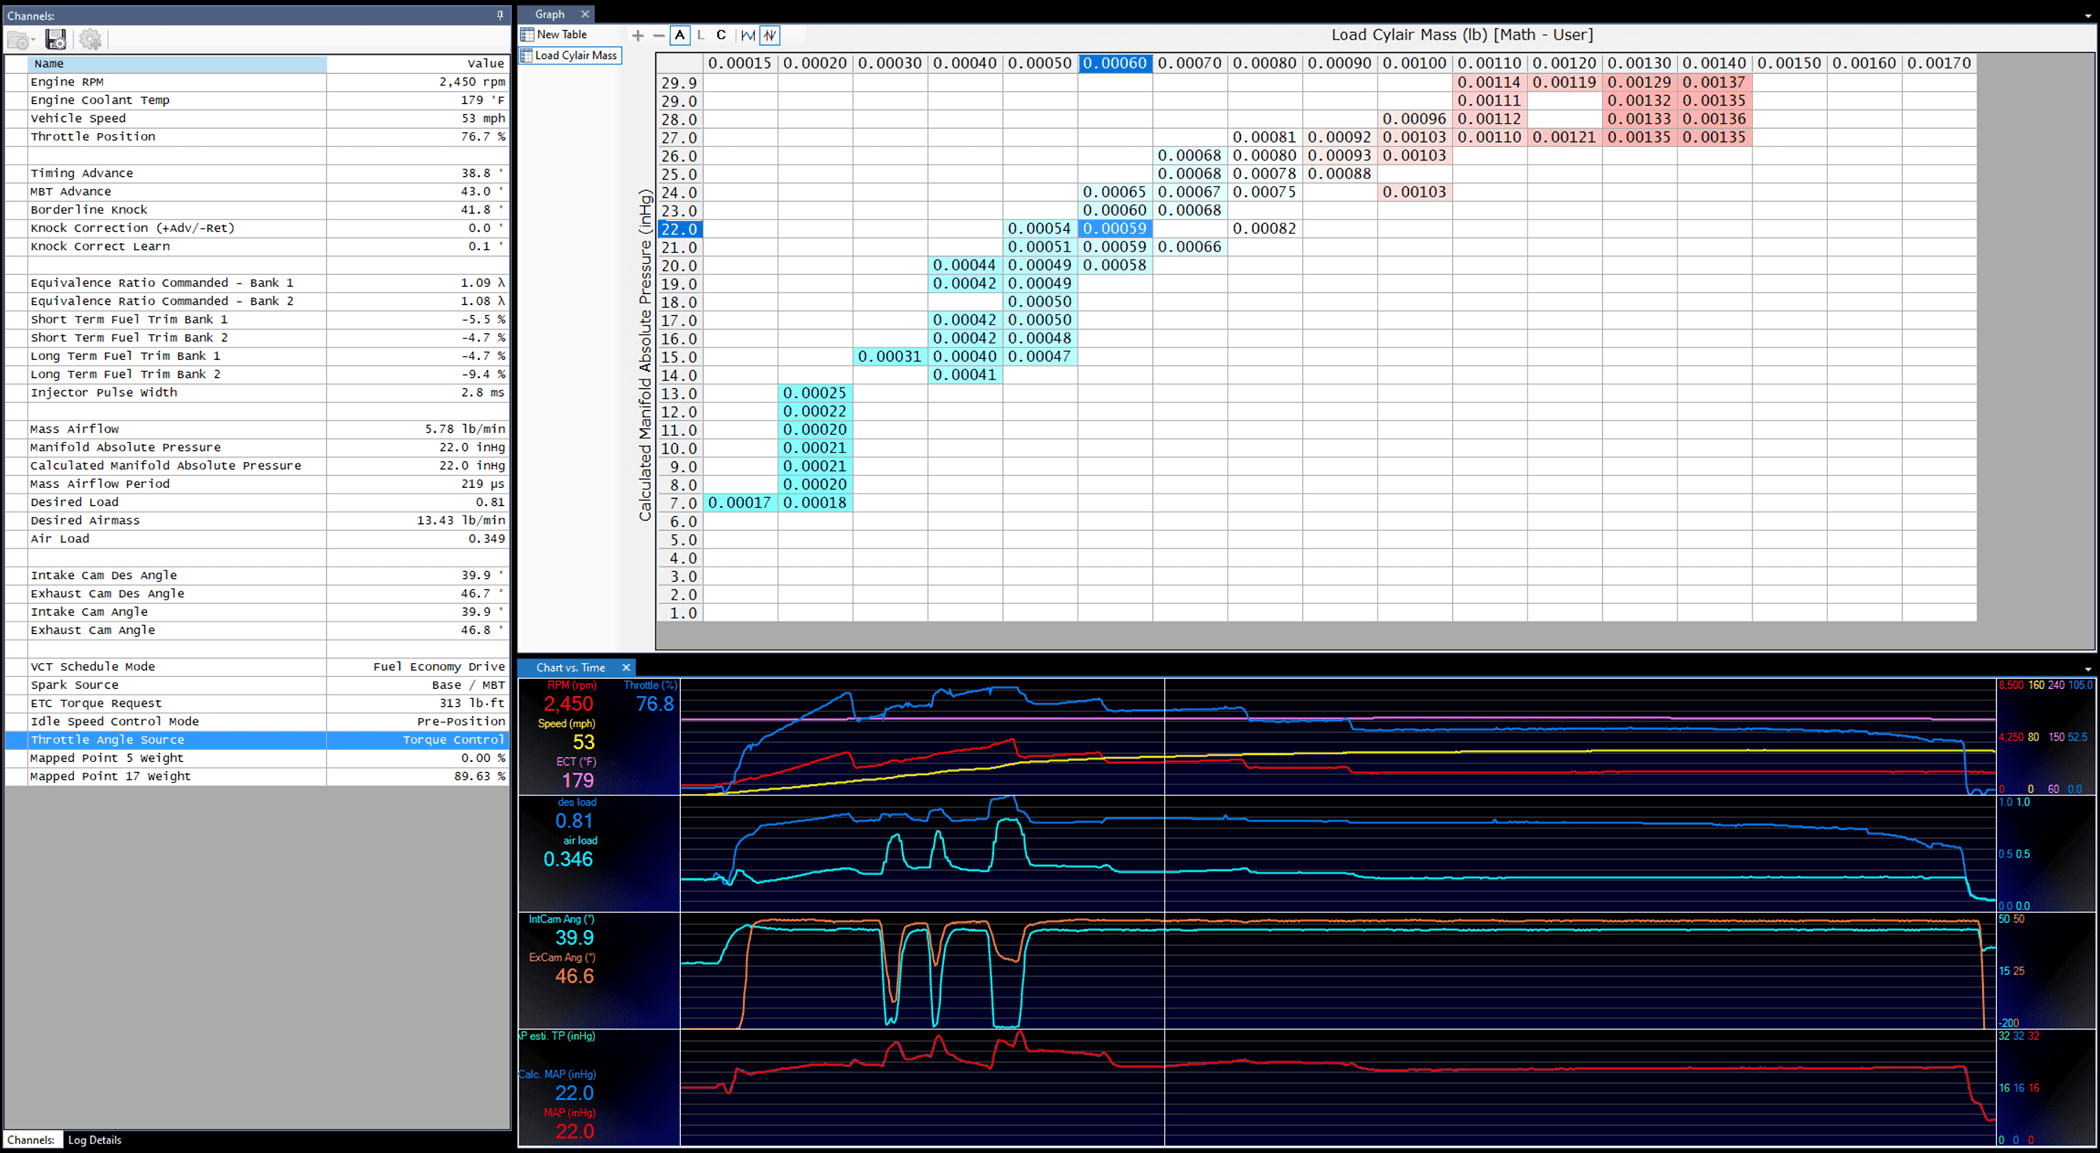Select the Timing Advance row
The image size is (2100, 1153).
pyautogui.click(x=258, y=173)
